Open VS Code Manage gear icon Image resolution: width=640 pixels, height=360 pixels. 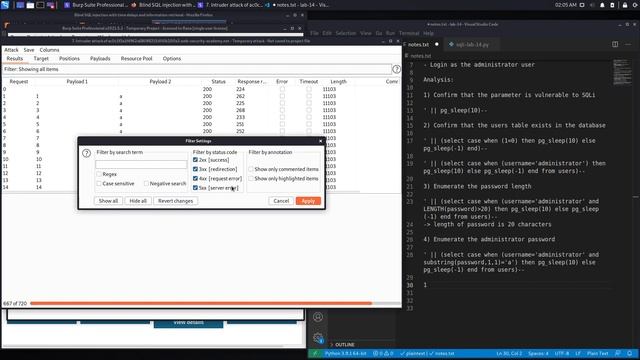click(318, 338)
